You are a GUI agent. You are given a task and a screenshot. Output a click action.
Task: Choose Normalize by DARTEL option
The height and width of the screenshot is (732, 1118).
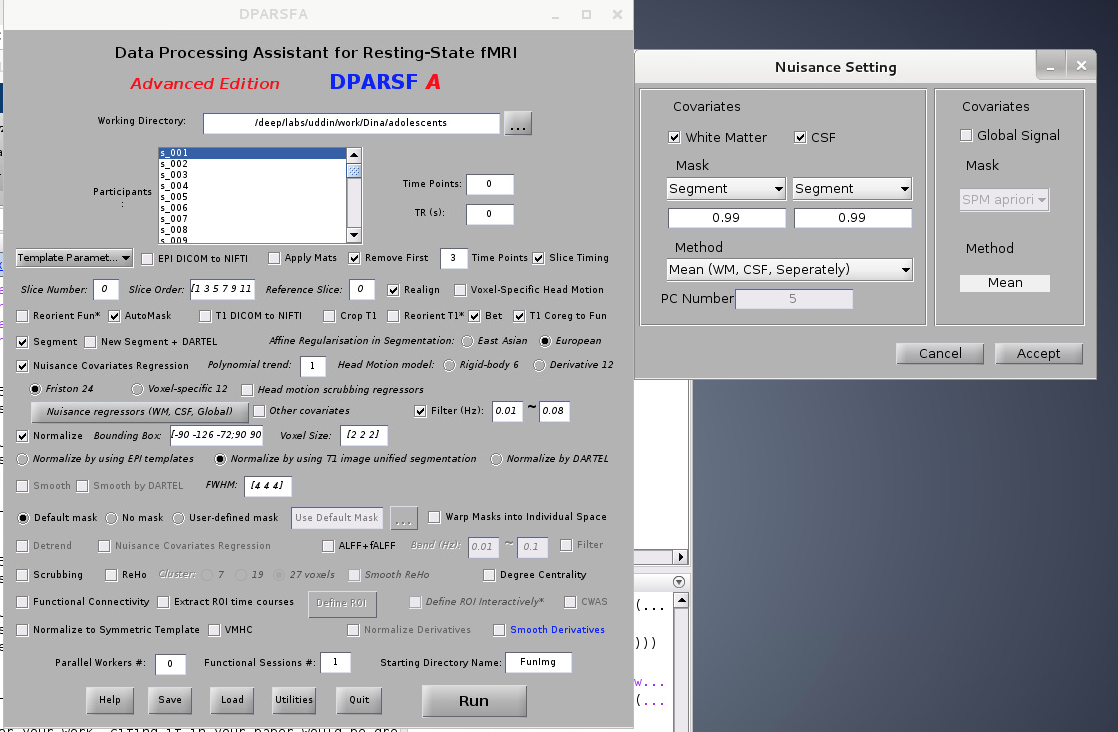[x=496, y=460]
